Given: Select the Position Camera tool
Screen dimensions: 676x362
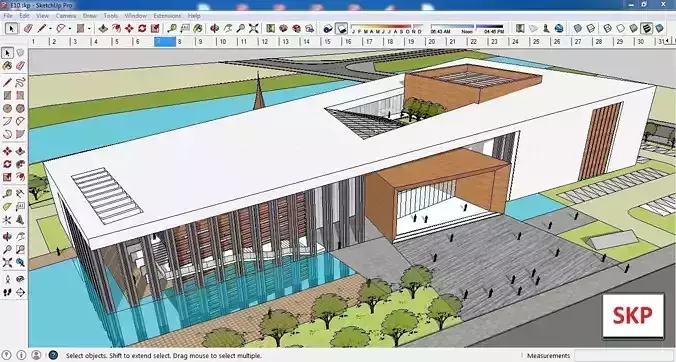Looking at the screenshot, I should (x=7, y=279).
